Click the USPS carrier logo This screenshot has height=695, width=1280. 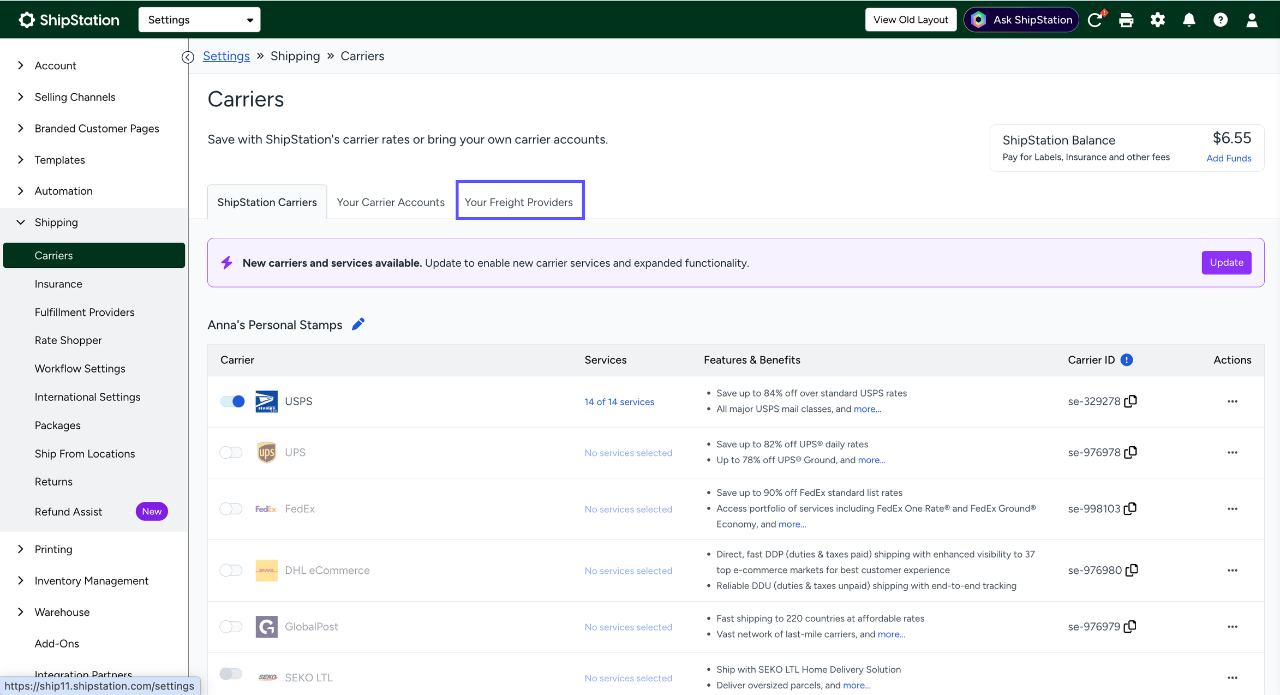point(266,401)
